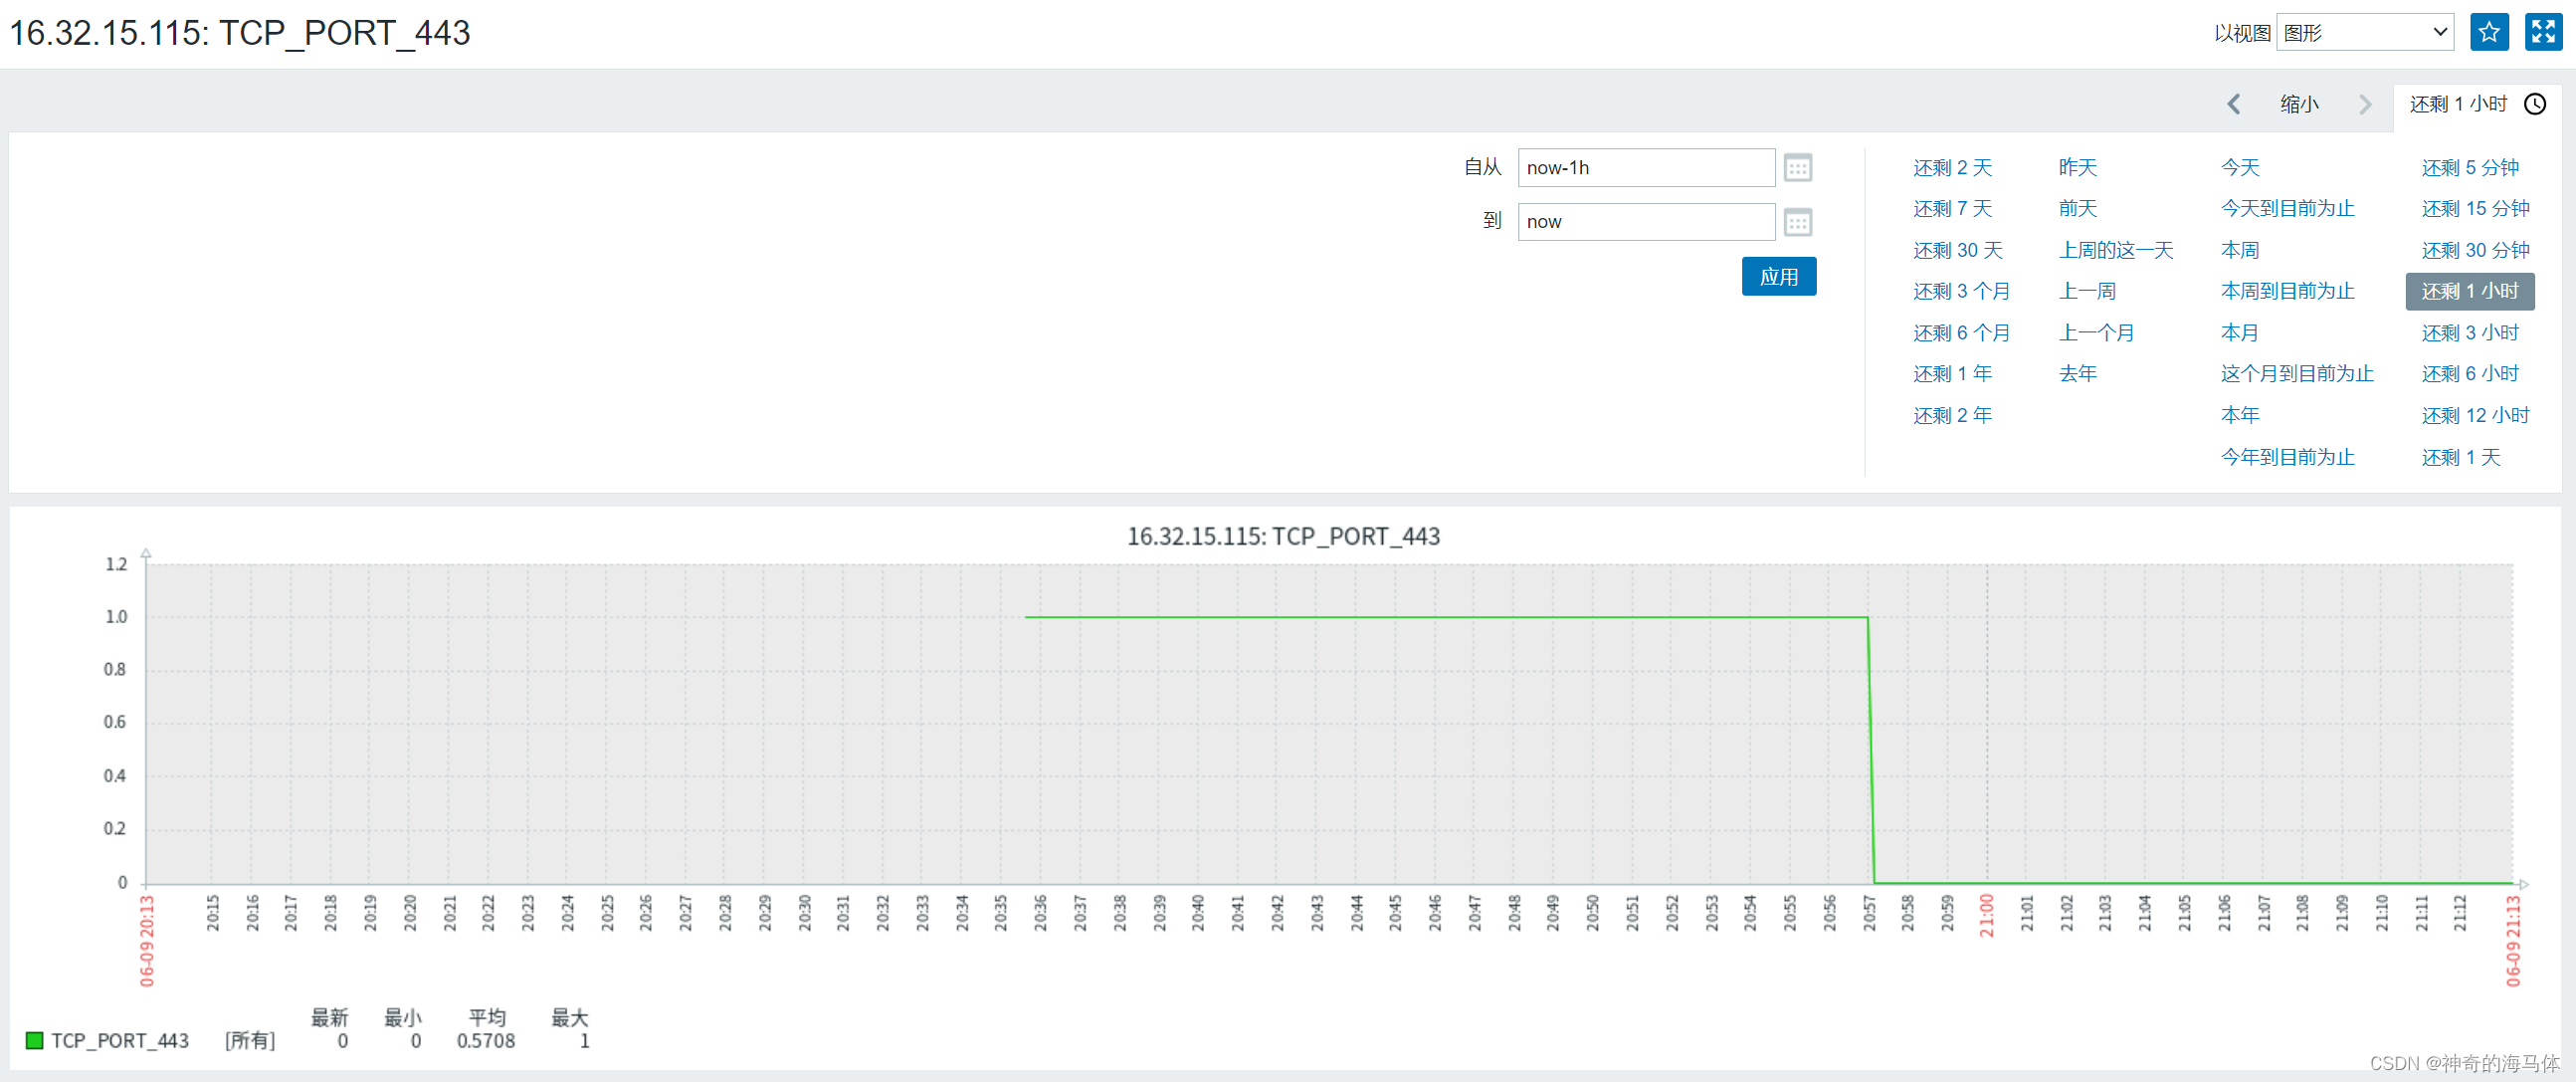Image resolution: width=2576 pixels, height=1082 pixels.
Task: Click inside the now-1h from field
Action: tap(1645, 168)
